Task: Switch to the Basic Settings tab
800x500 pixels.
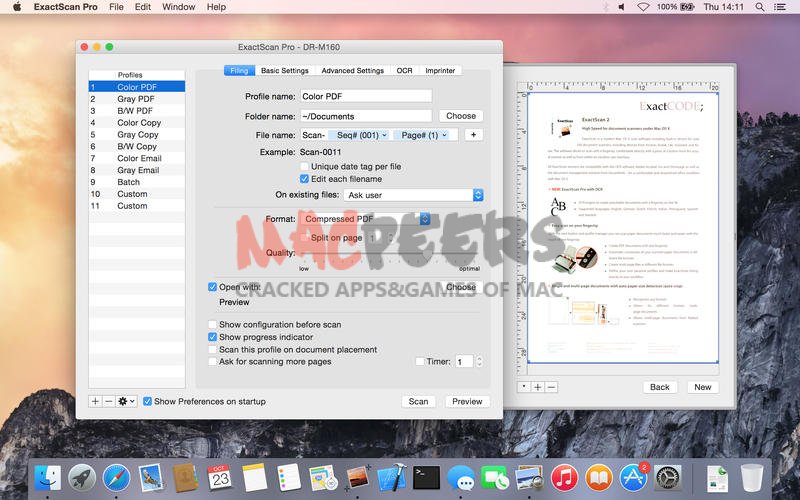Action: [x=285, y=70]
